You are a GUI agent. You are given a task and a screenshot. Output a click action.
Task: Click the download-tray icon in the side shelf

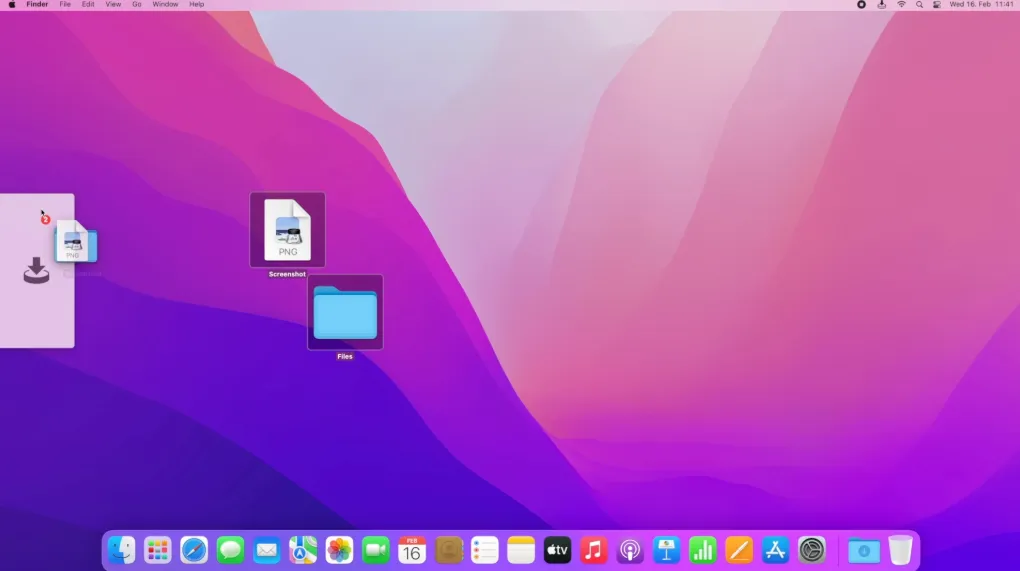click(x=36, y=270)
